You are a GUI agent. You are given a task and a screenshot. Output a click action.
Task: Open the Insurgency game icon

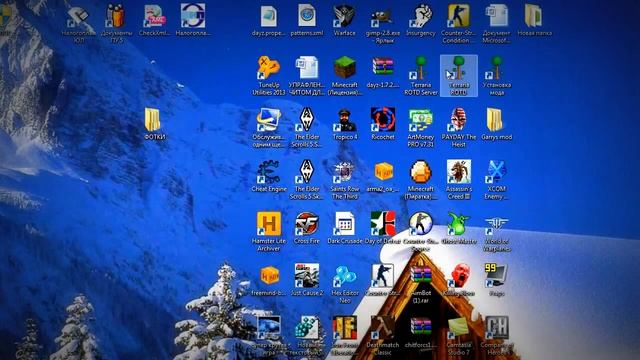pyautogui.click(x=420, y=20)
